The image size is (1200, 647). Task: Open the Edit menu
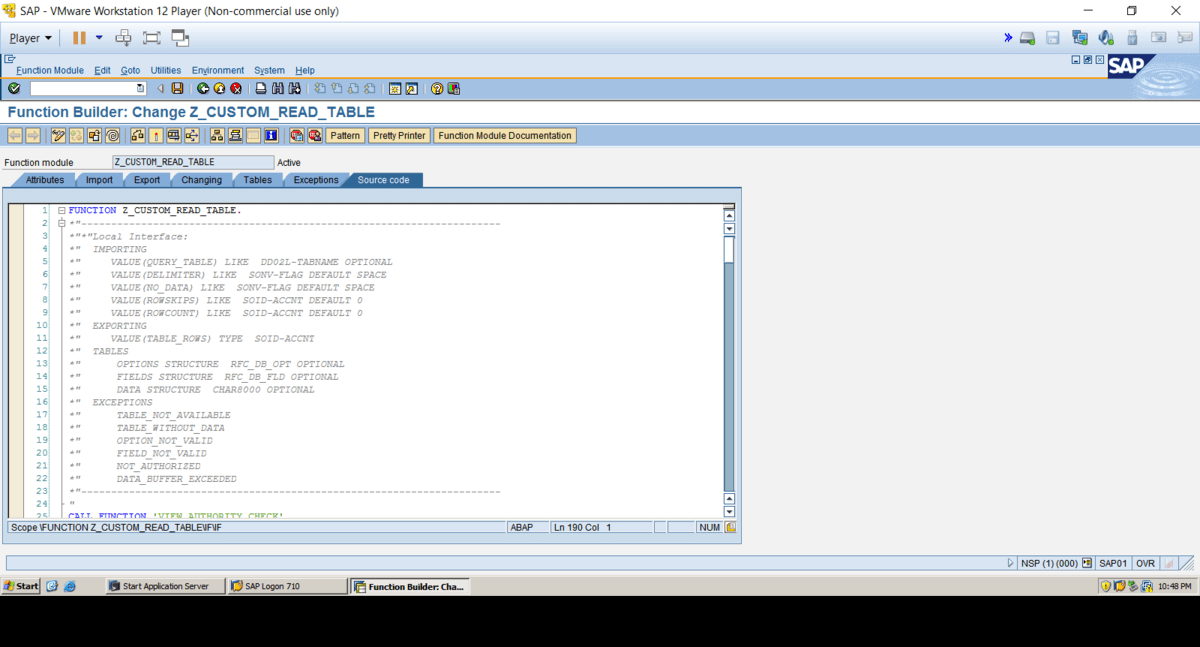tap(103, 70)
